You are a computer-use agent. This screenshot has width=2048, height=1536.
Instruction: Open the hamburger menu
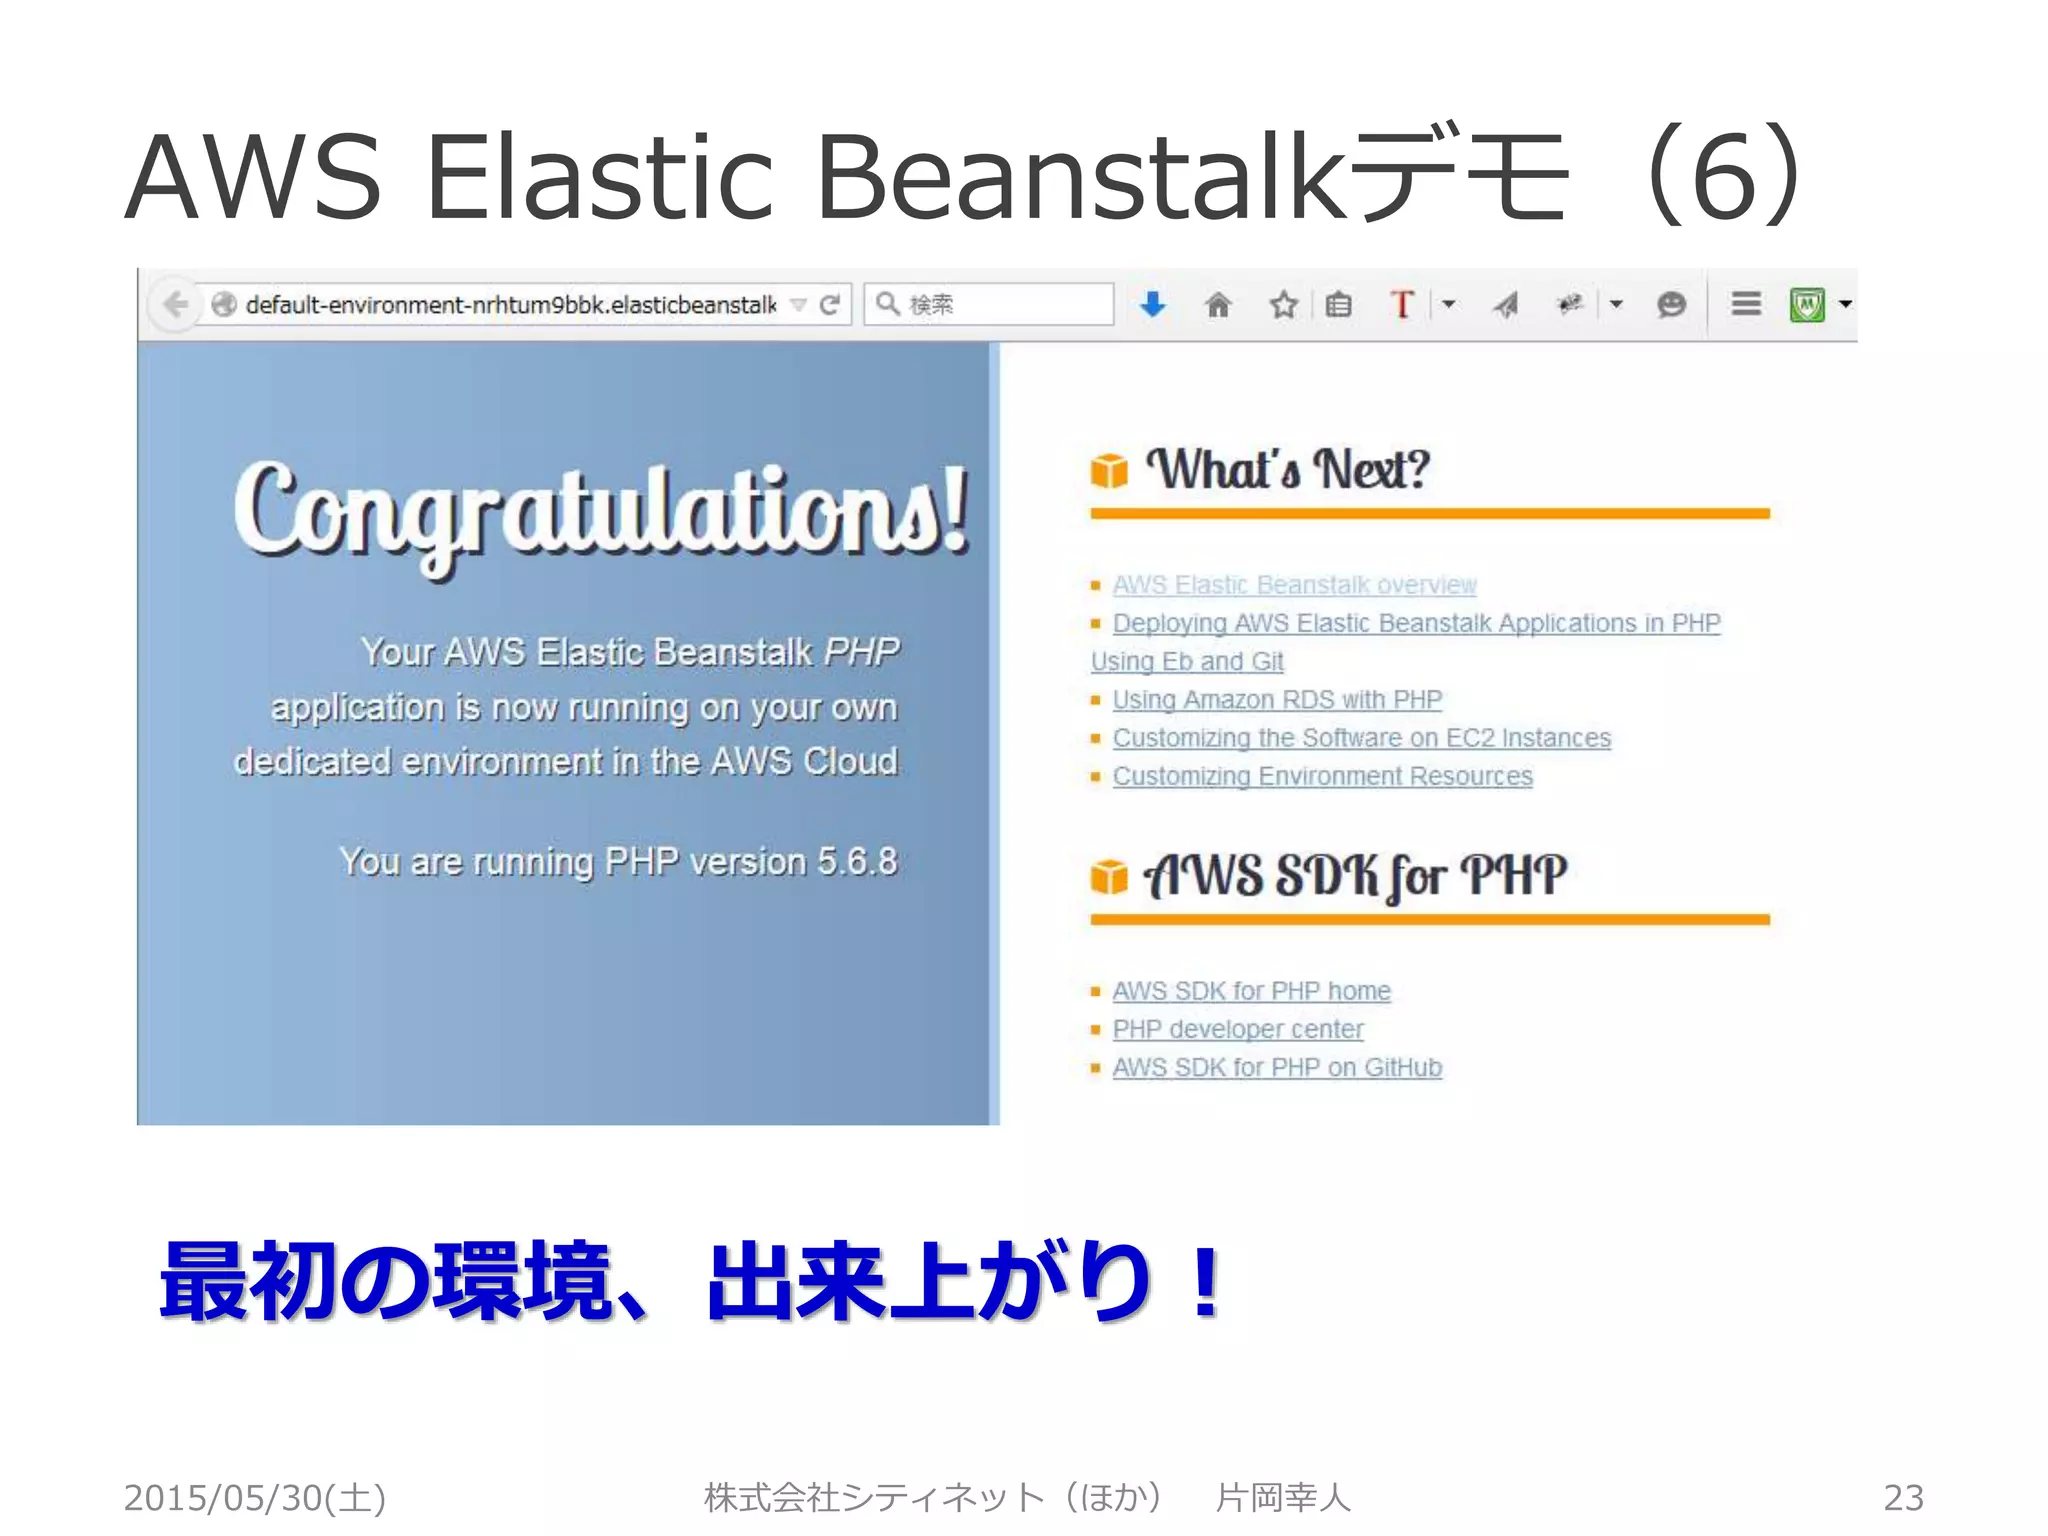[x=1746, y=303]
